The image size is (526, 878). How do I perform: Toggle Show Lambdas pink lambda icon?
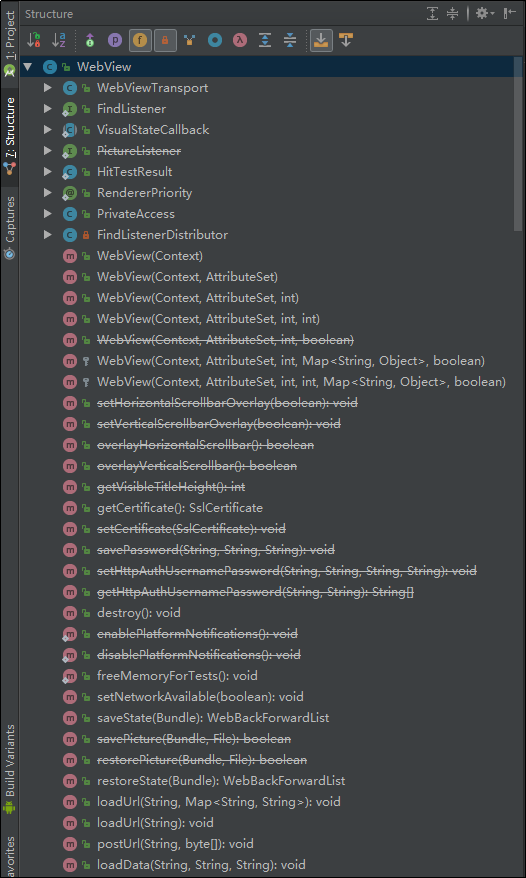coord(240,40)
